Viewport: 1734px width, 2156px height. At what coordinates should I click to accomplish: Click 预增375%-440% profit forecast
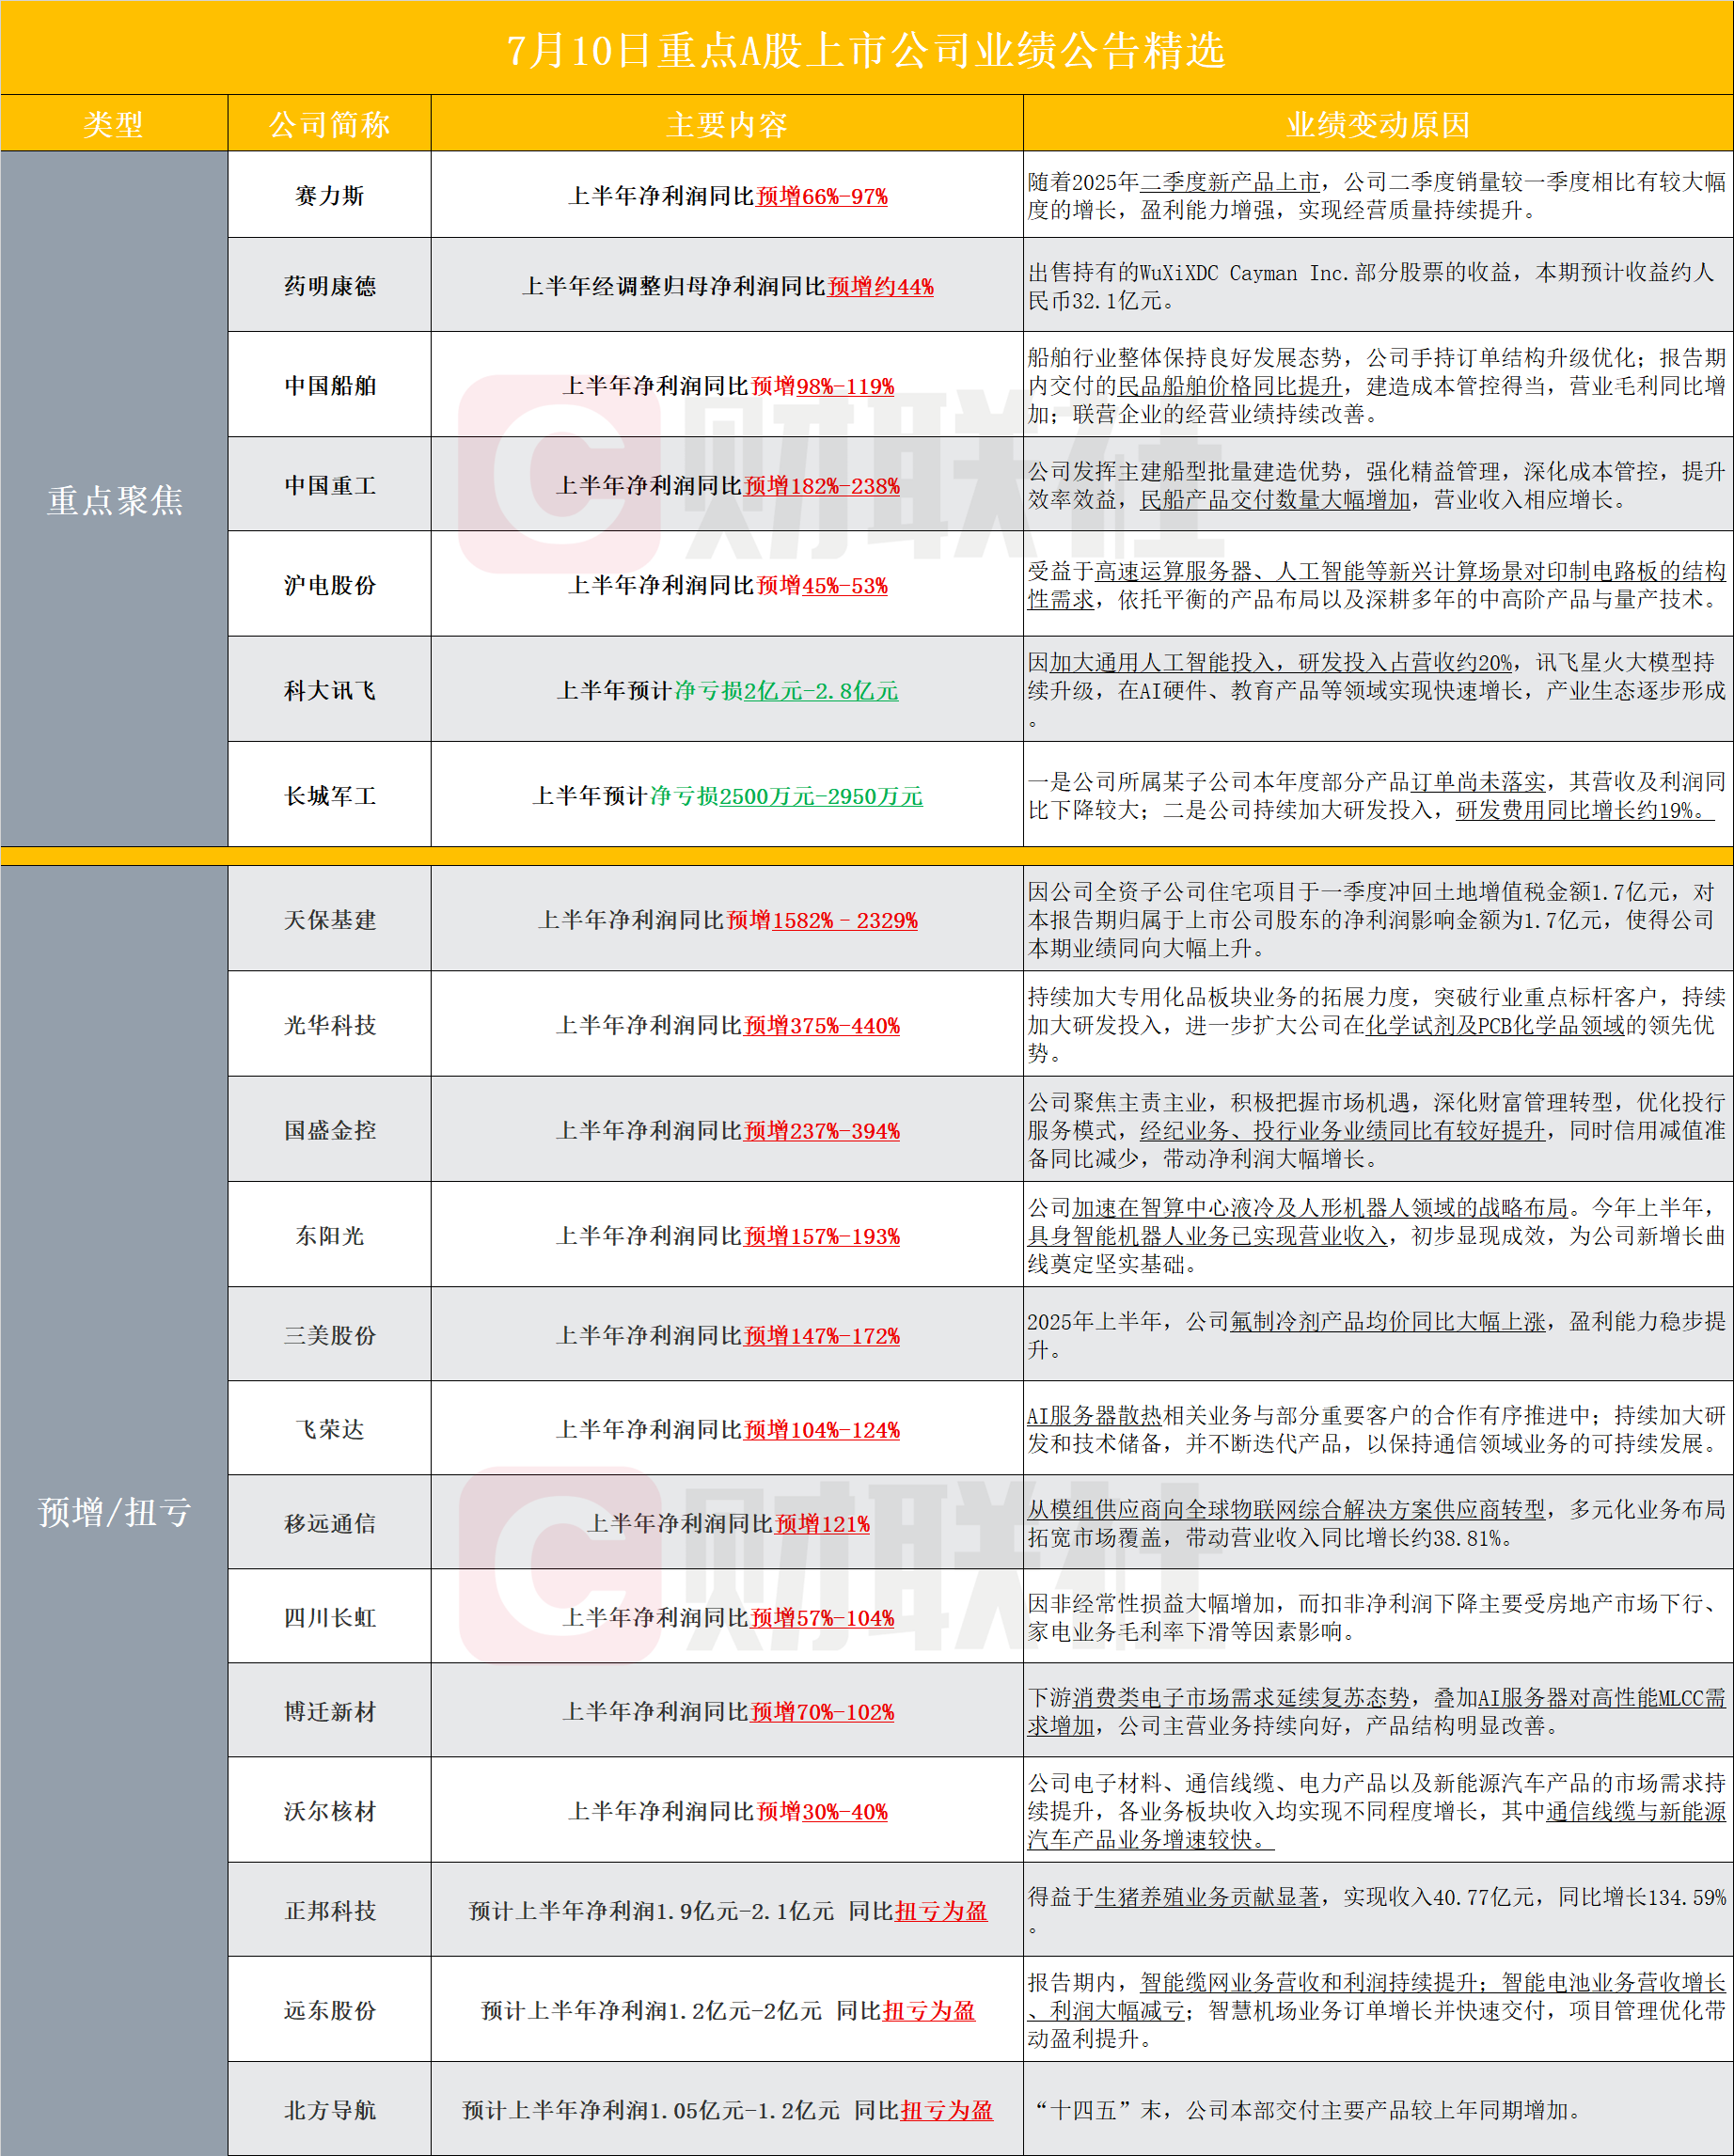pos(822,1025)
